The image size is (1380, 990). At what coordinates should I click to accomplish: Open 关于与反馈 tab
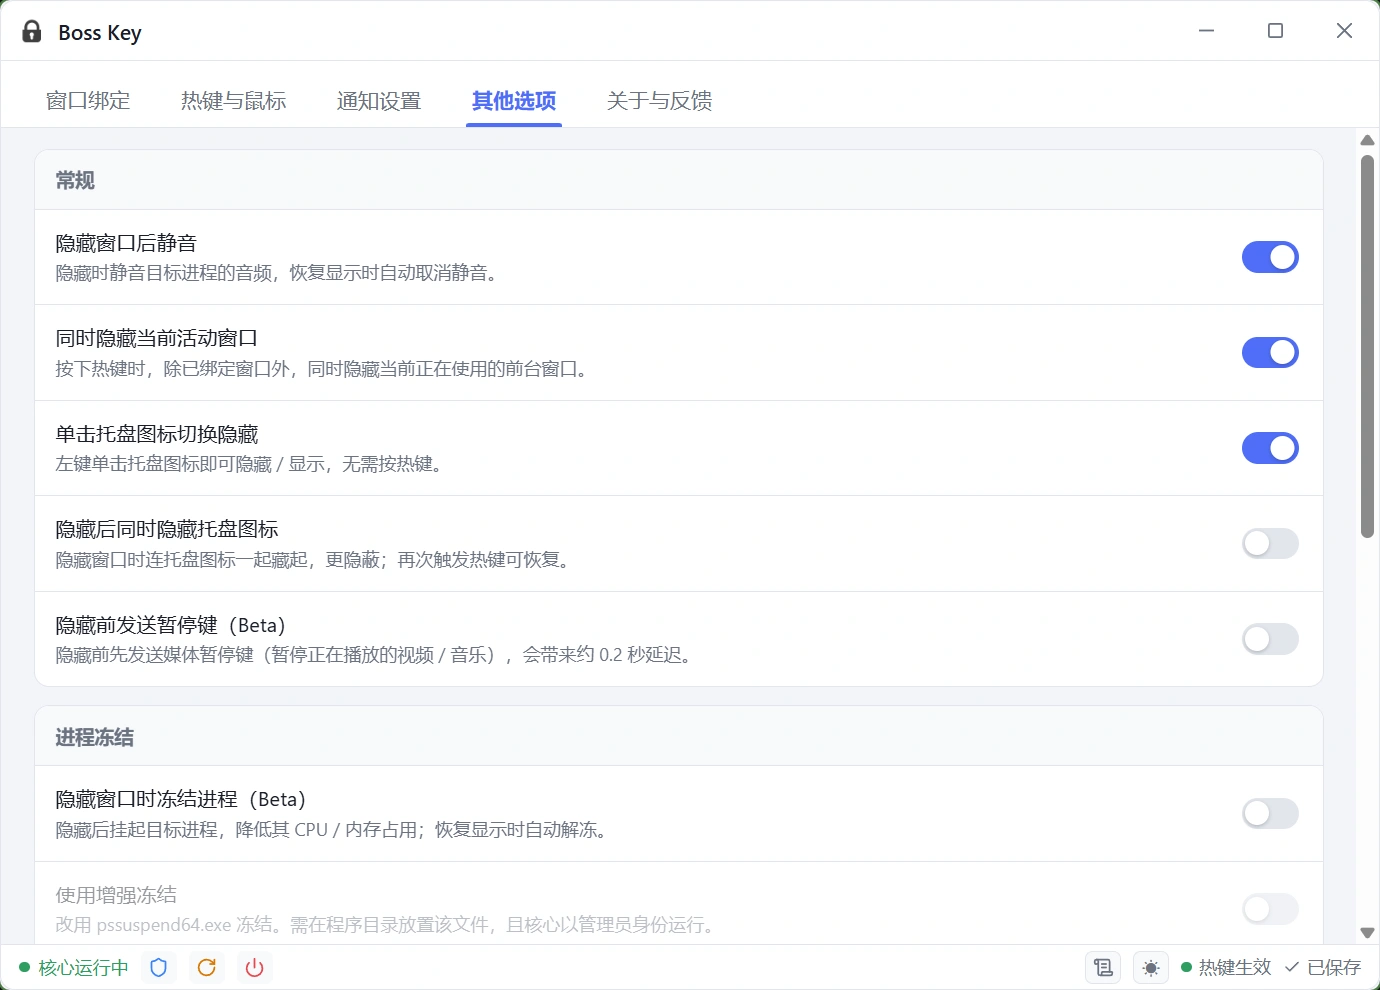659,100
